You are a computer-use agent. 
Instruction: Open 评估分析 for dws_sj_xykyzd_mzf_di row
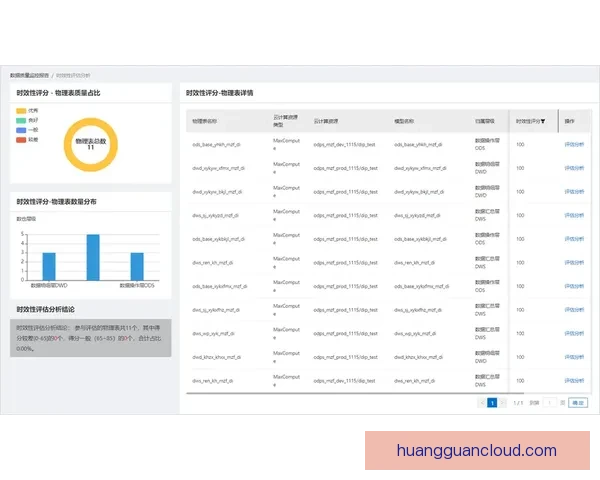[575, 215]
